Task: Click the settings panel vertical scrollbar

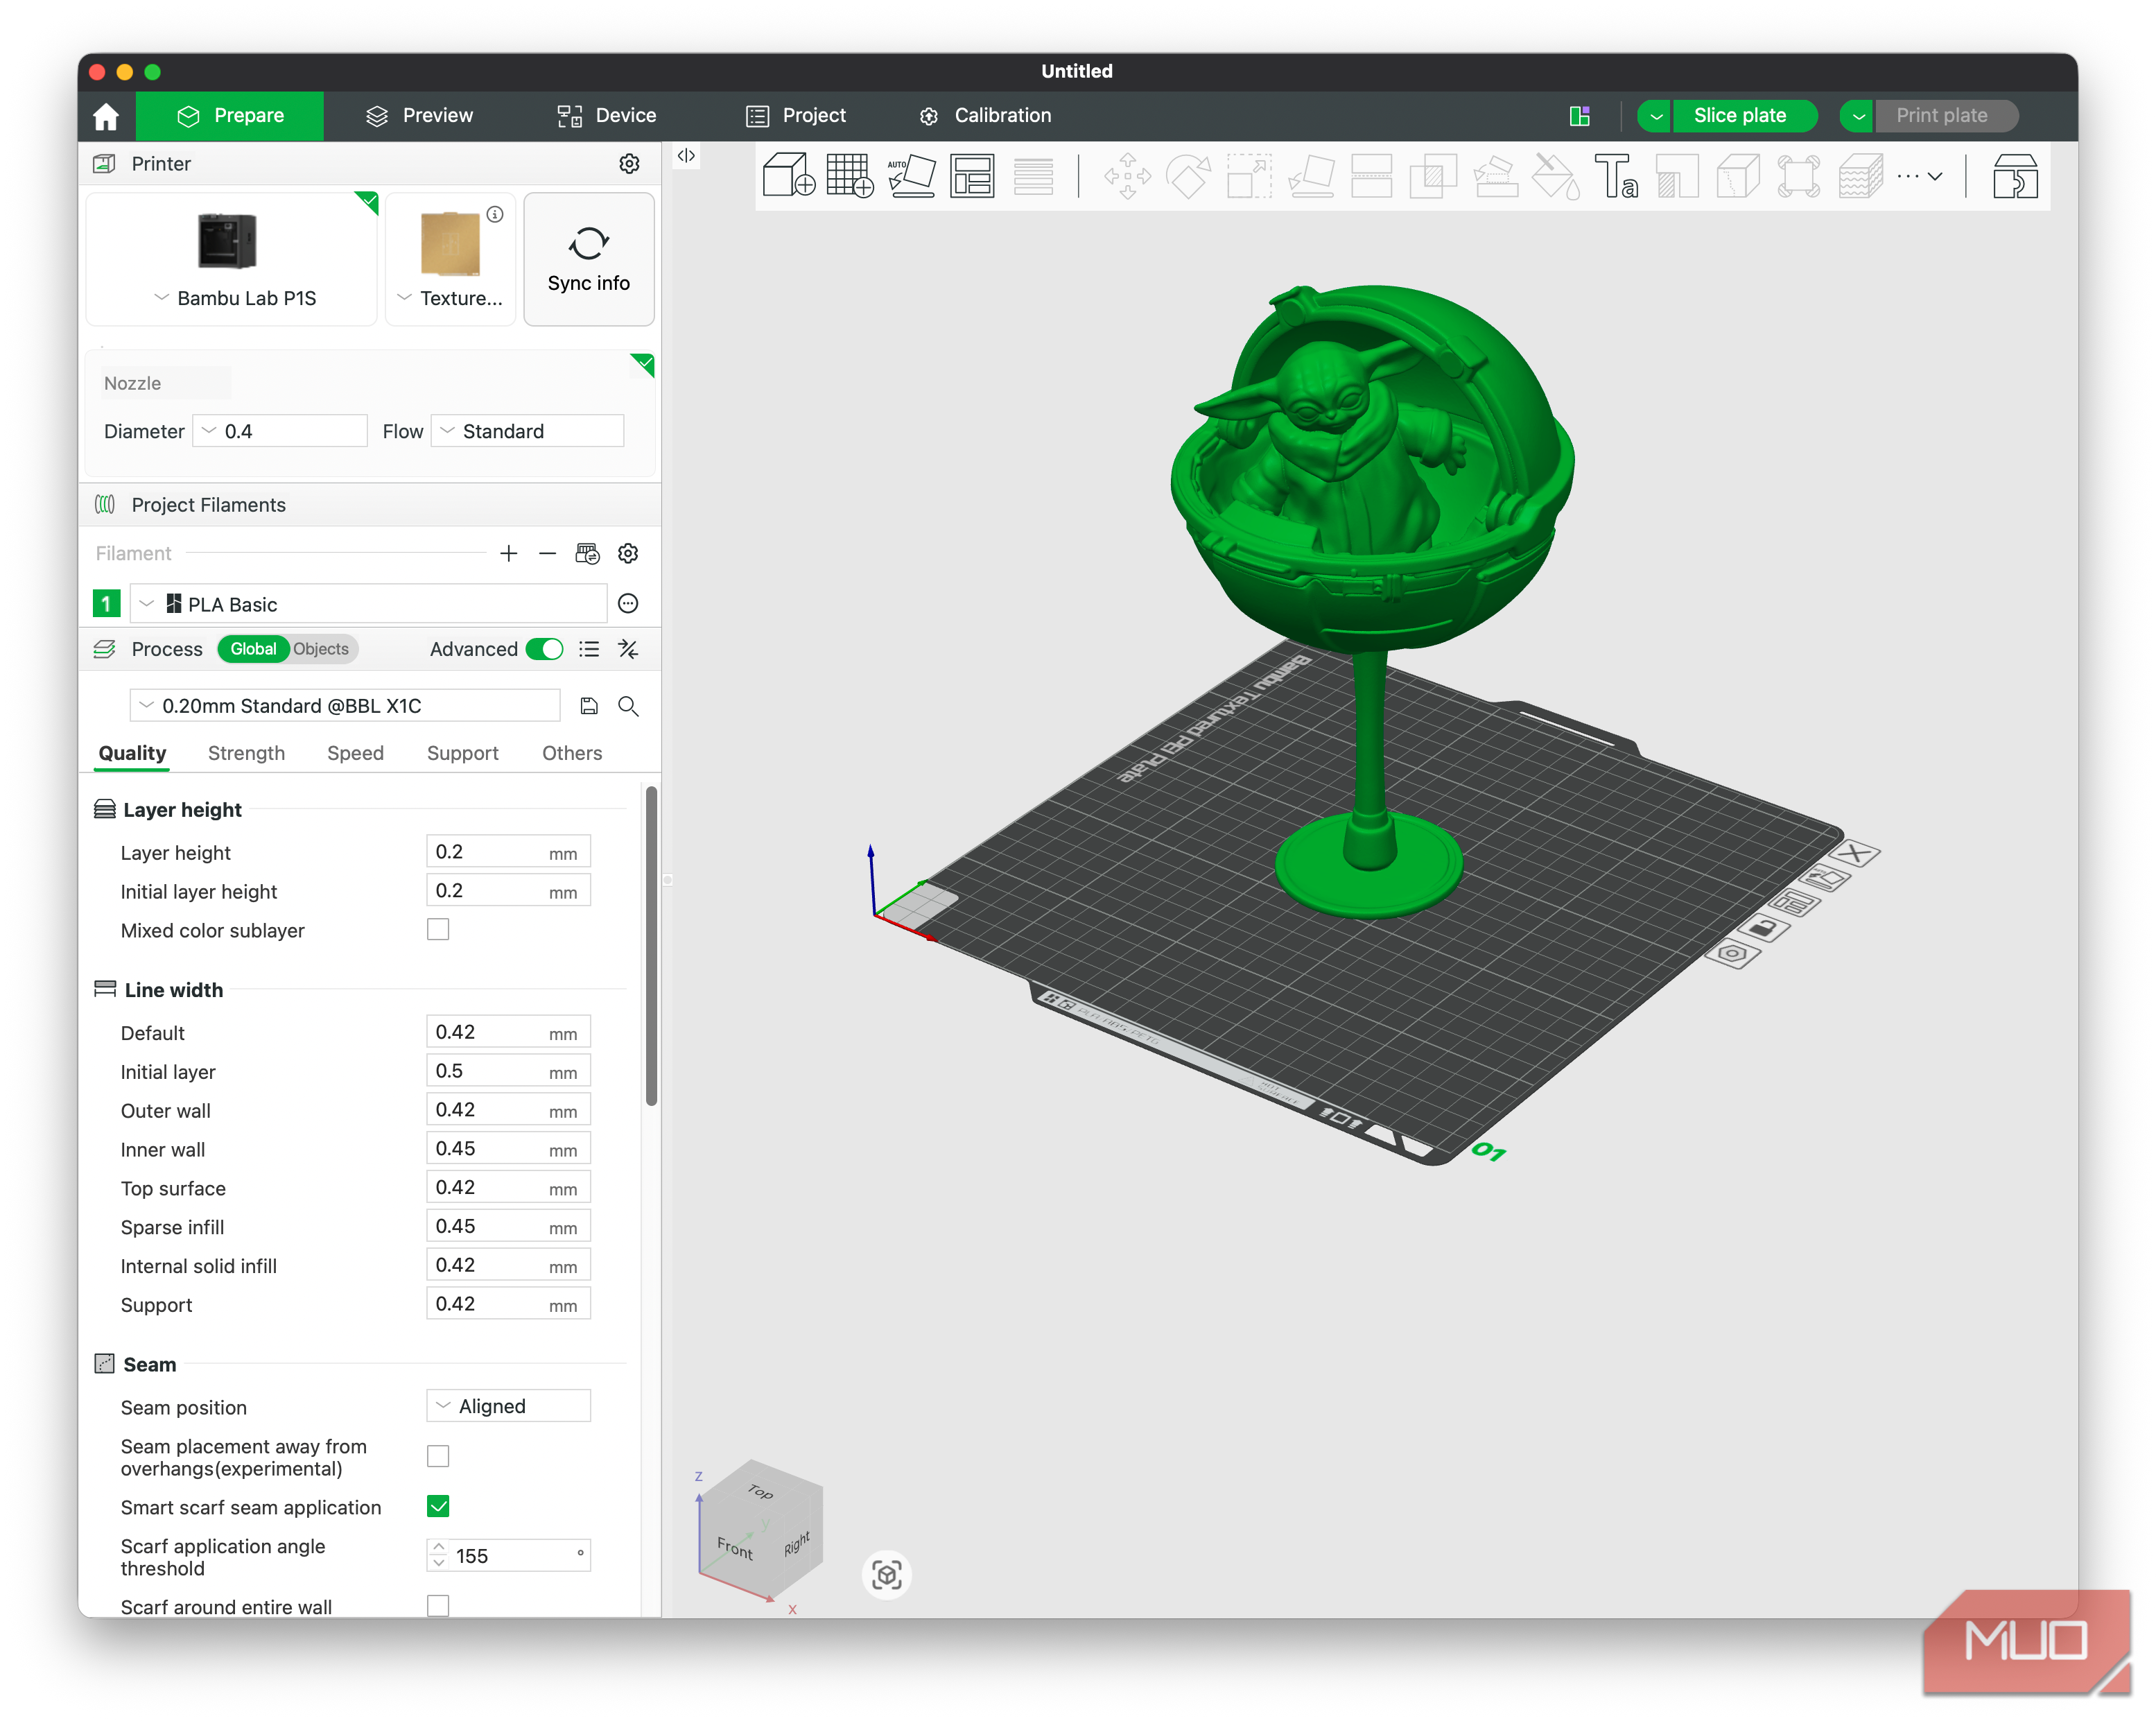Action: pos(652,945)
